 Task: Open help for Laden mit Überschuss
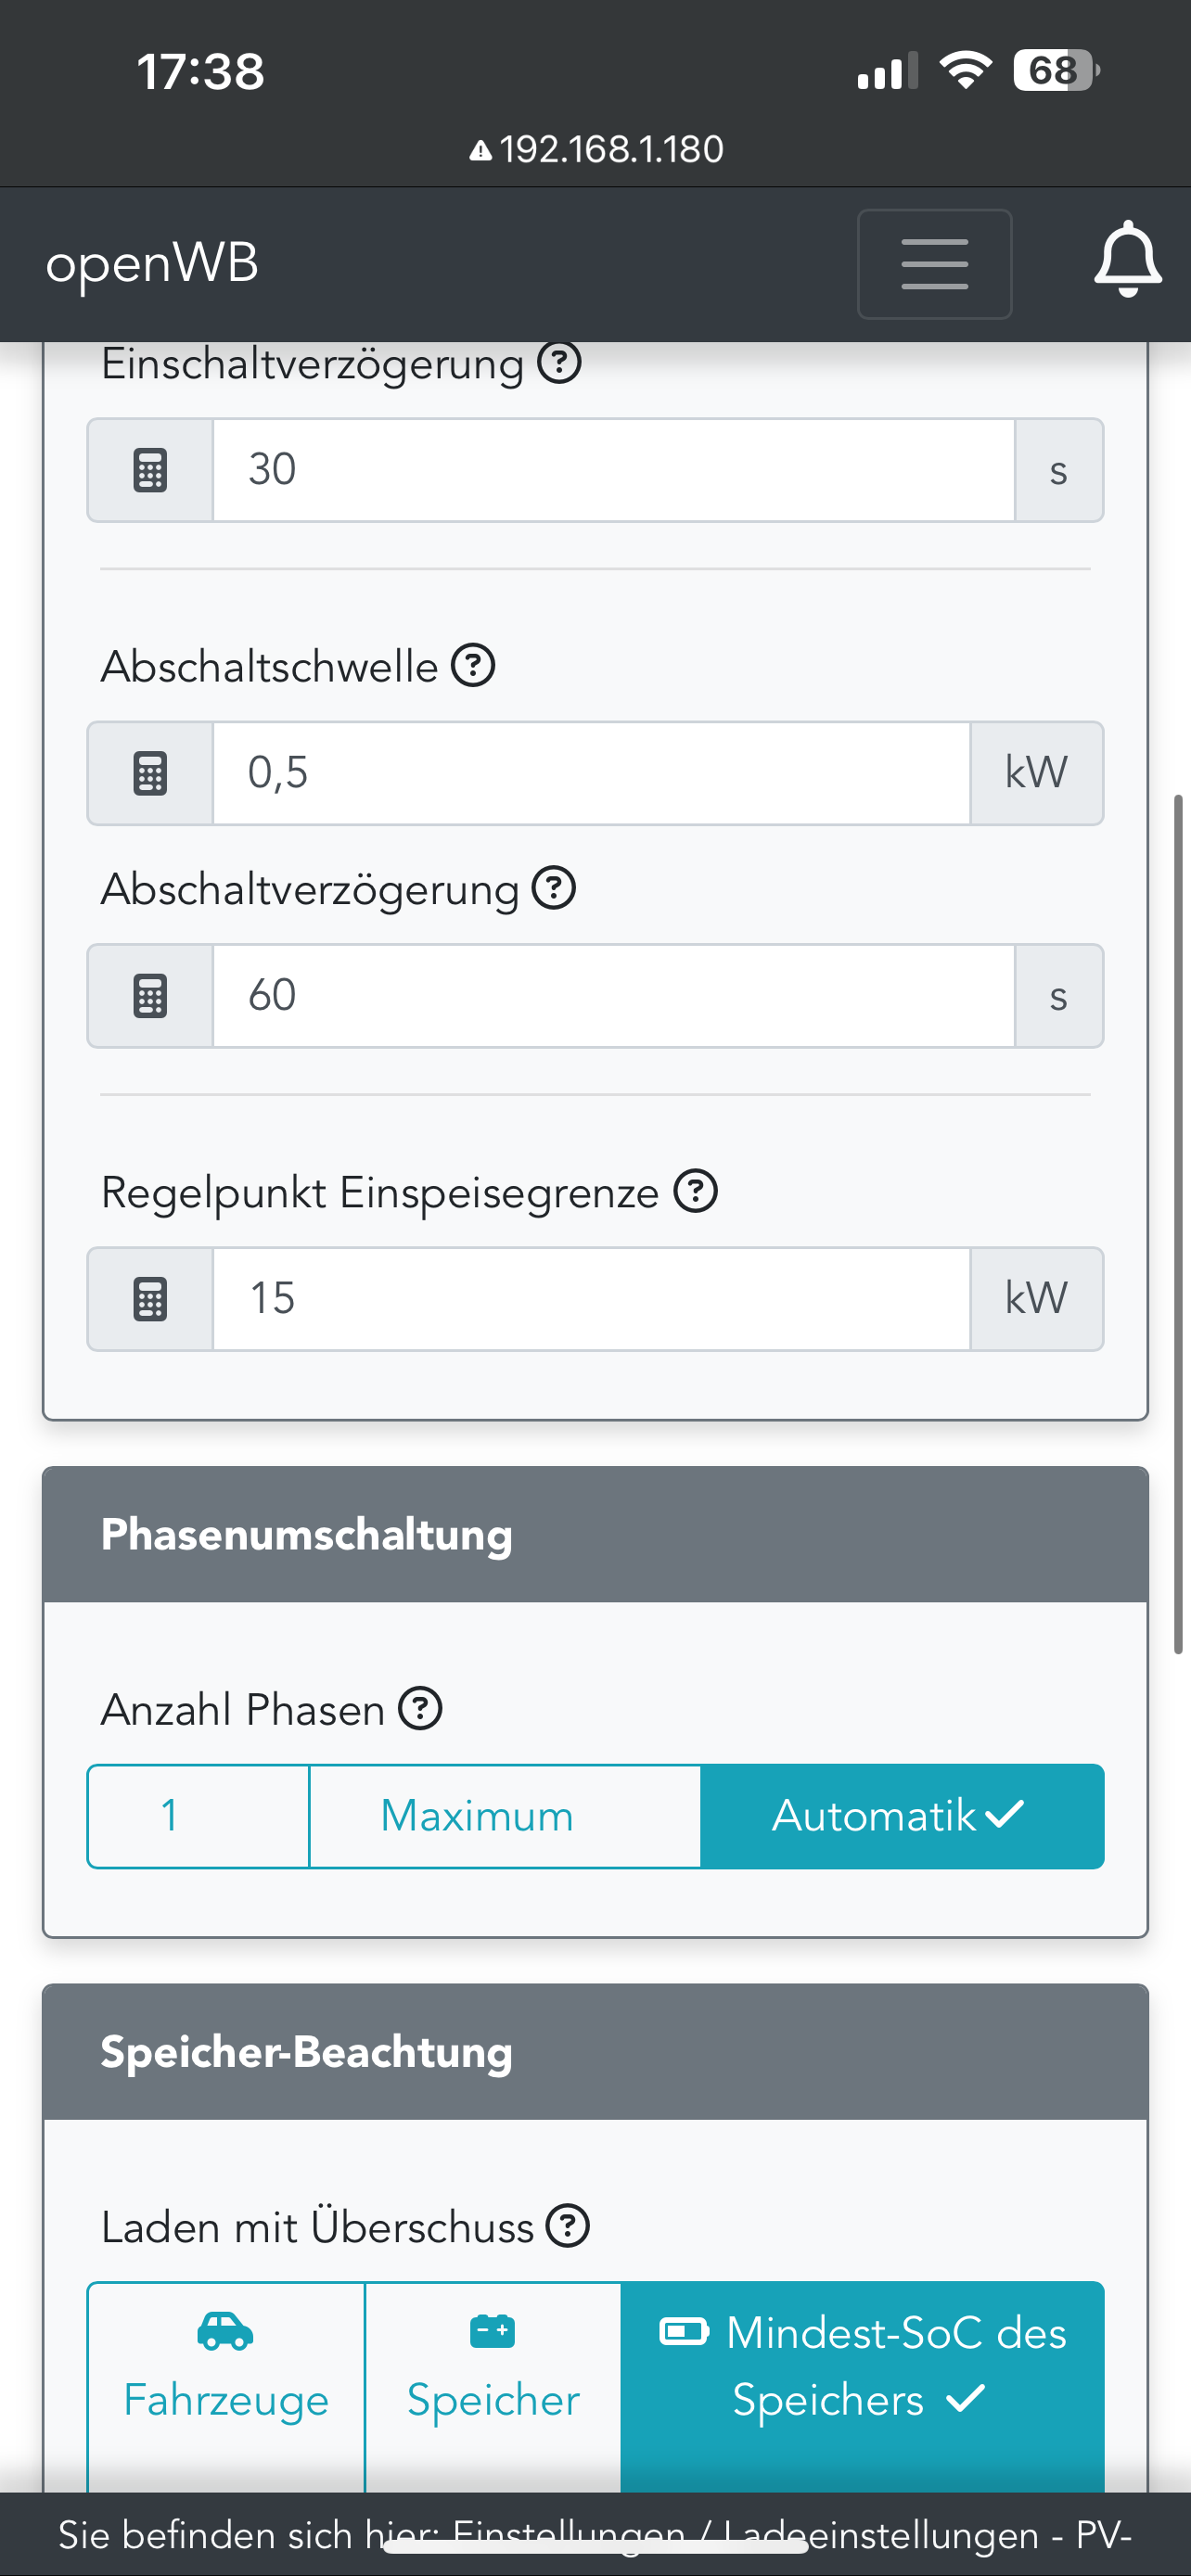coord(568,2226)
